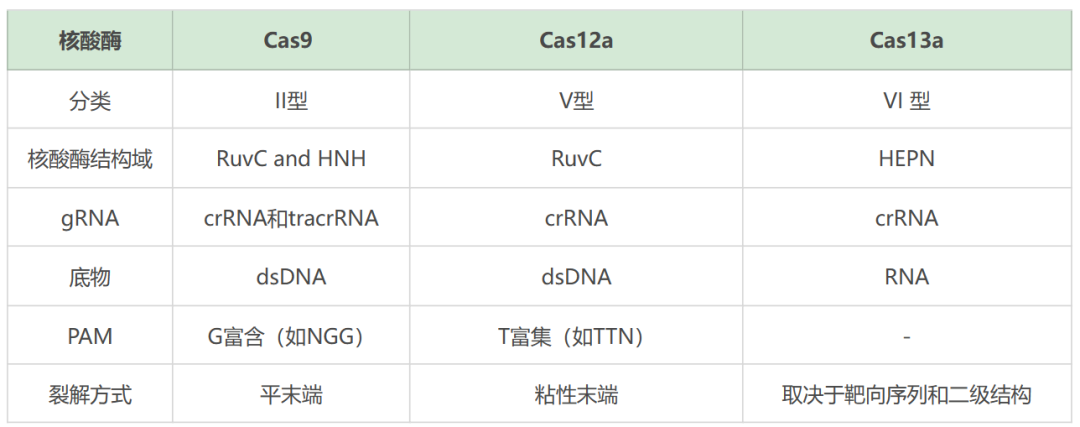Click the 底物 row label
The image size is (1080, 427).
(90, 277)
